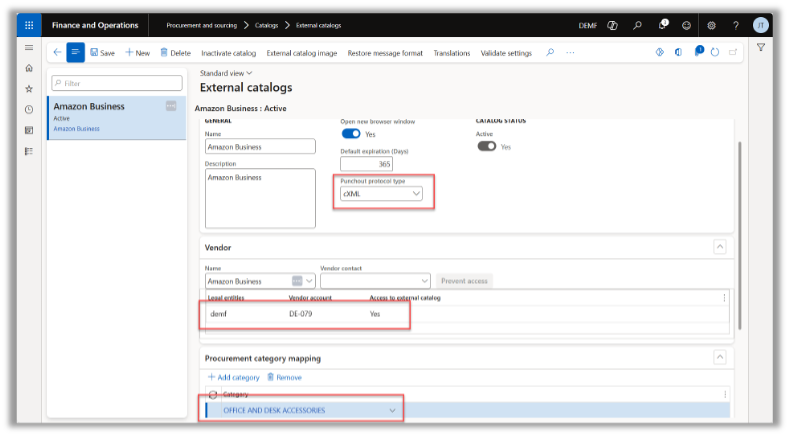This screenshot has width=790, height=438.
Task: Open feedback smiley icon
Action: (x=686, y=25)
